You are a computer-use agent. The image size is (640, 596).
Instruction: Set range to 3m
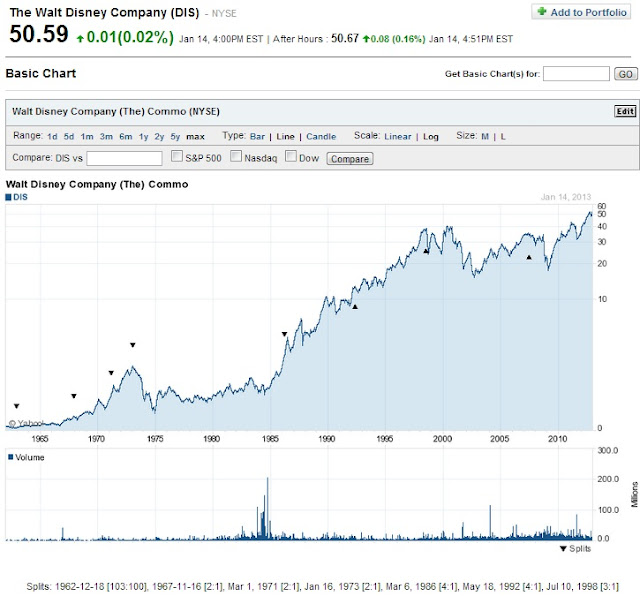(106, 136)
